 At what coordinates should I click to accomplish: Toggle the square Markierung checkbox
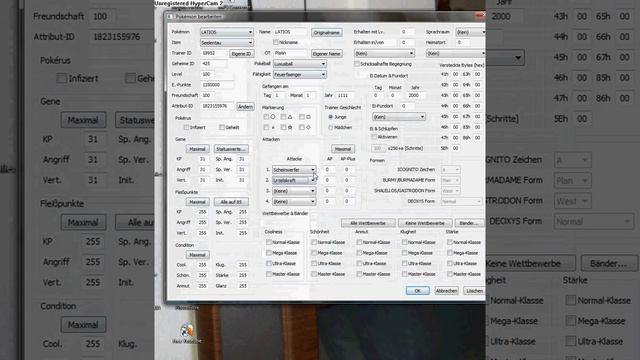click(x=302, y=117)
